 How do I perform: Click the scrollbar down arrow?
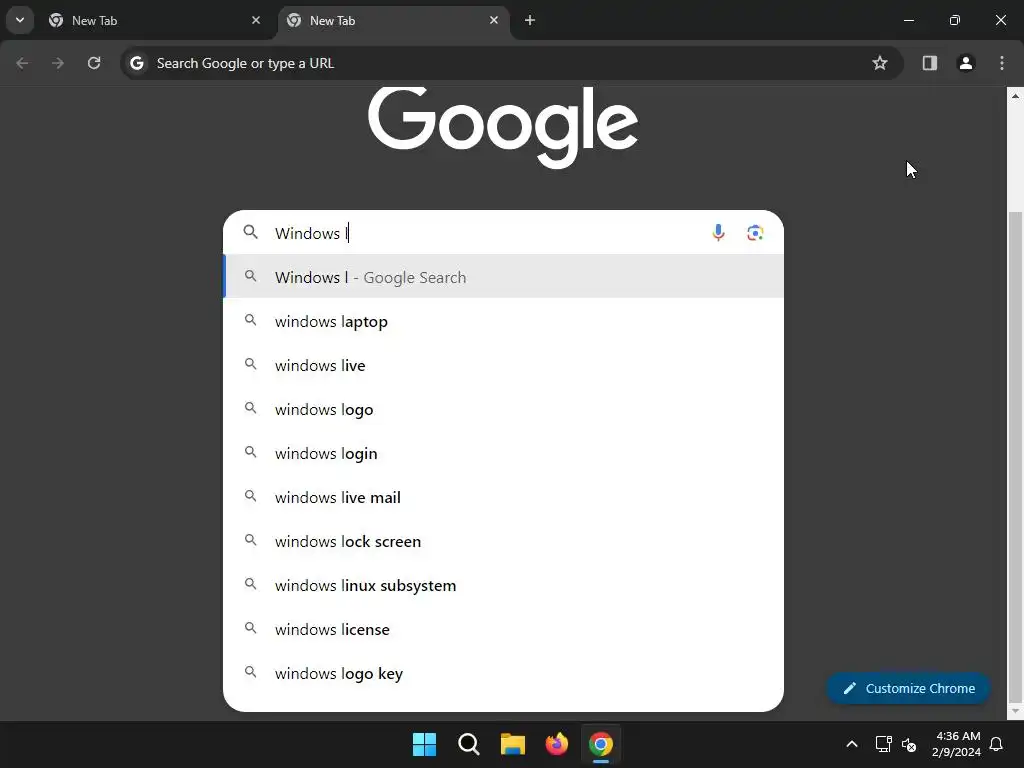click(x=1015, y=711)
